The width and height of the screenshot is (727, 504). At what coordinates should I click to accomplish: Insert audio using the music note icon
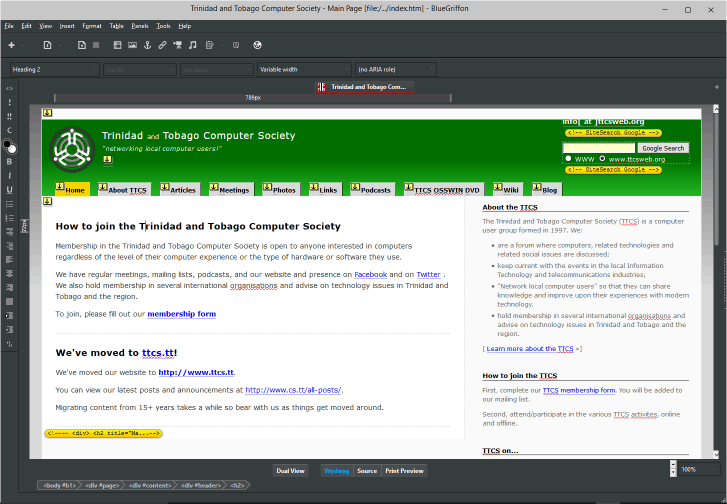[192, 45]
